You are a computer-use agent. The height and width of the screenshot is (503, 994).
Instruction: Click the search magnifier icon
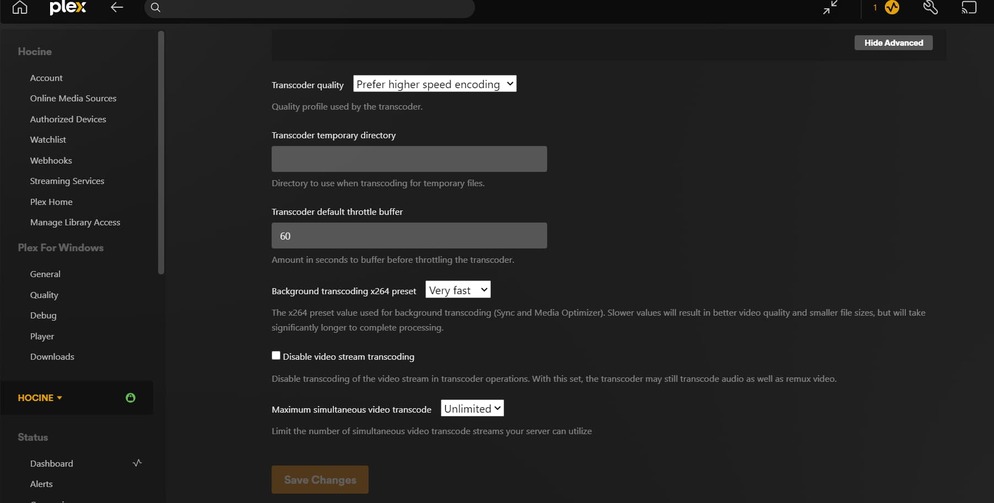(155, 8)
